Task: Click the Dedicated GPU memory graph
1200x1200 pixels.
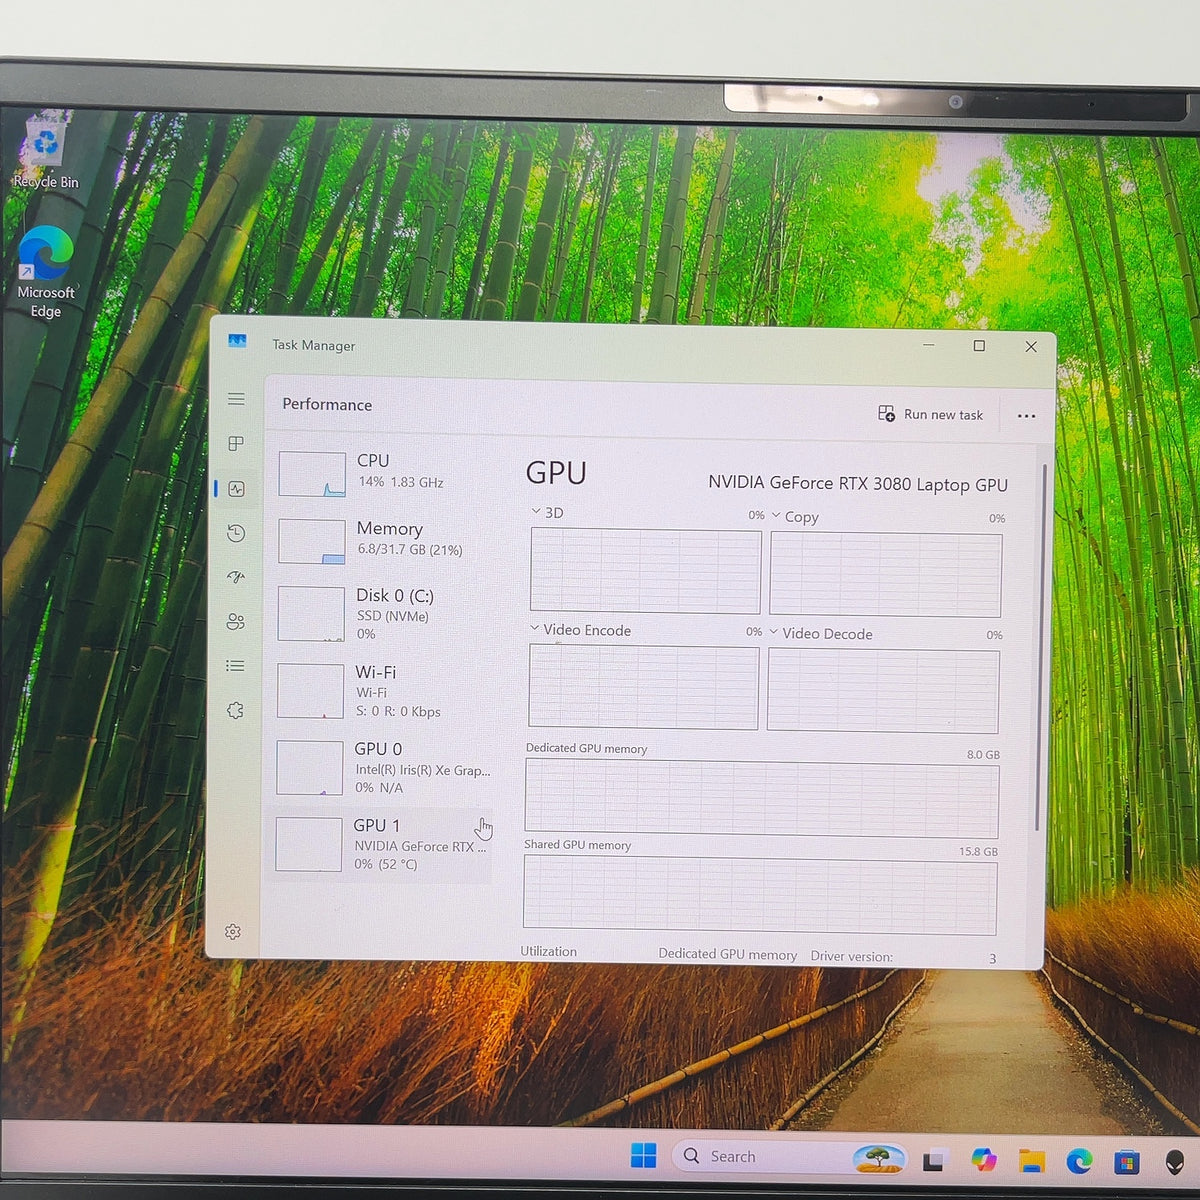Action: pyautogui.click(x=762, y=798)
